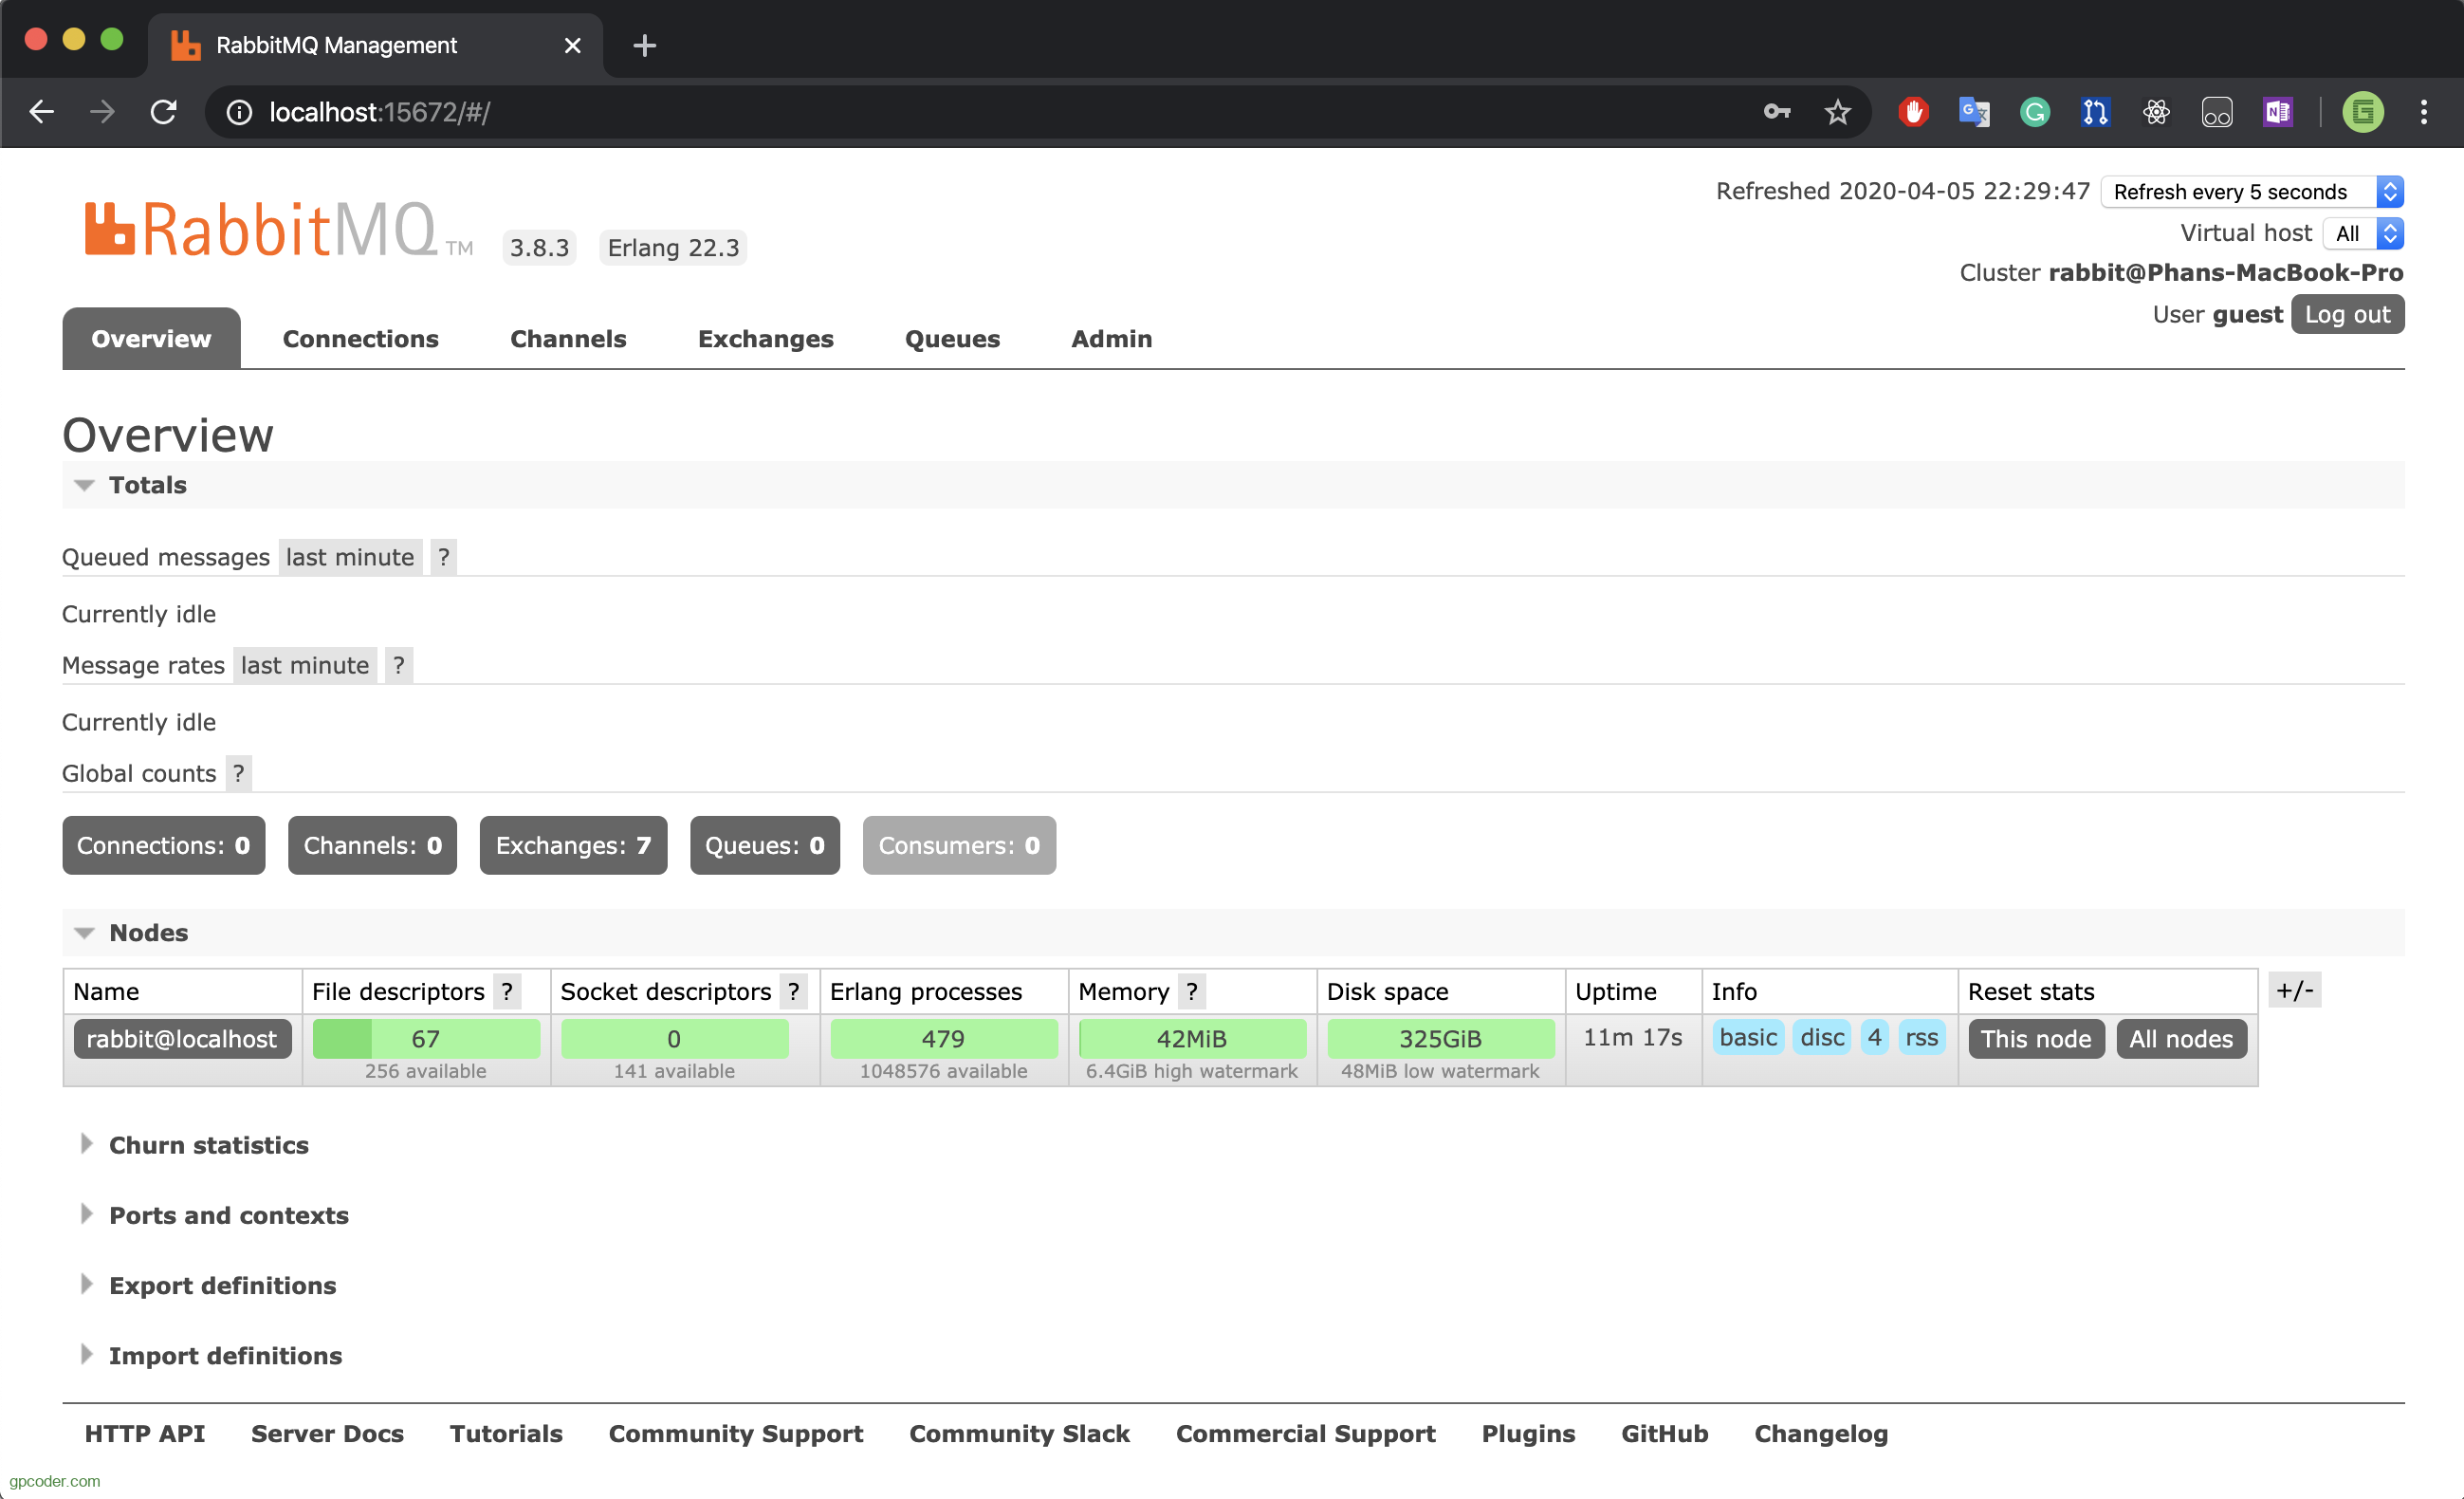Click the browser forward arrow
Screen dimensions: 2464x1499
[x=102, y=112]
